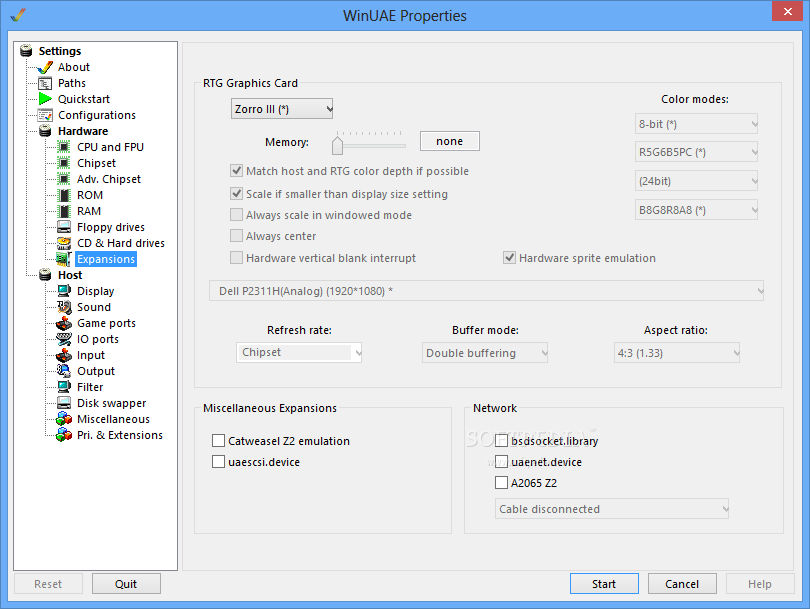
Task: Close the WinUAE Properties window
Action: coord(787,11)
